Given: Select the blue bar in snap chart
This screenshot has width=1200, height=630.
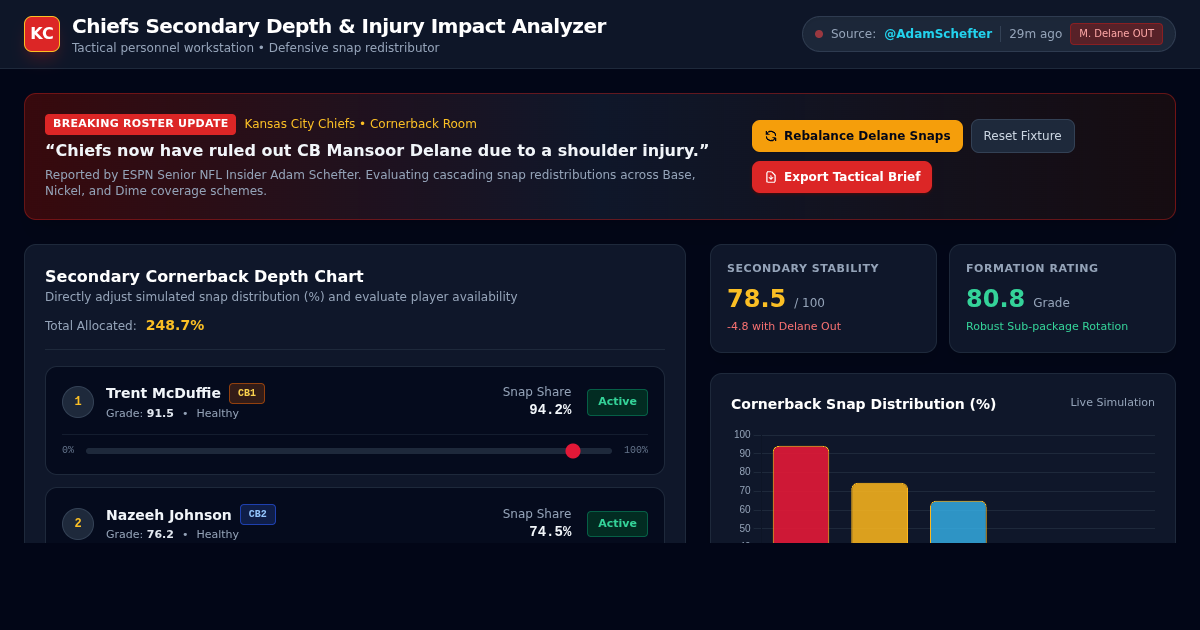Looking at the screenshot, I should (x=958, y=522).
